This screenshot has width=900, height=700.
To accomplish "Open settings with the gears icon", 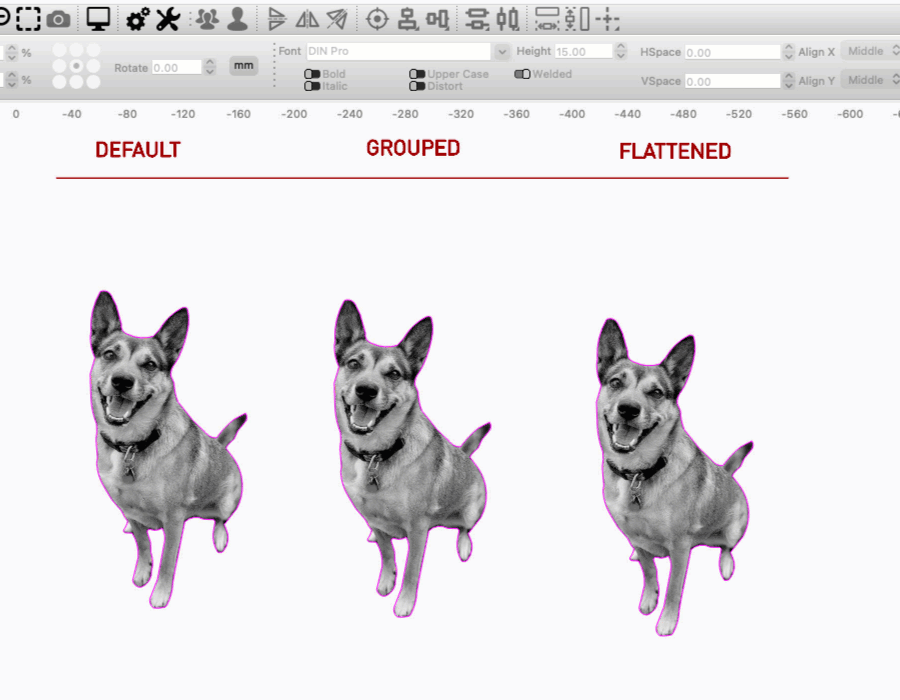I will 137,18.
